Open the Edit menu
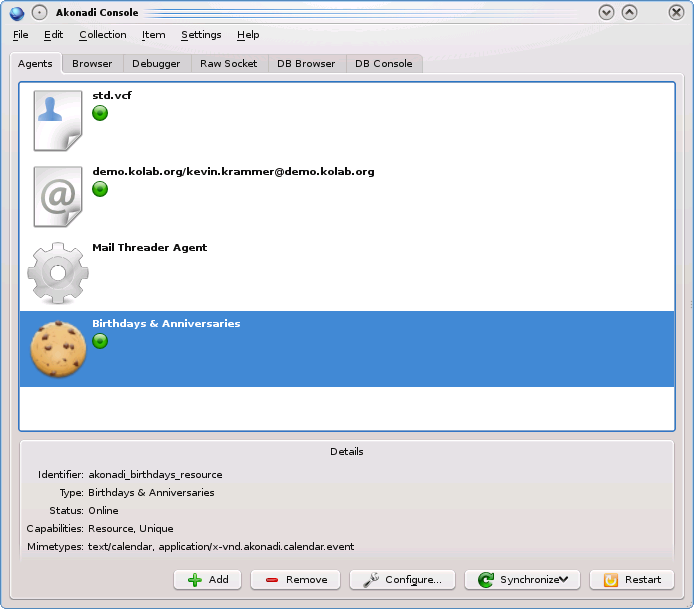Image resolution: width=694 pixels, height=609 pixels. [x=54, y=35]
